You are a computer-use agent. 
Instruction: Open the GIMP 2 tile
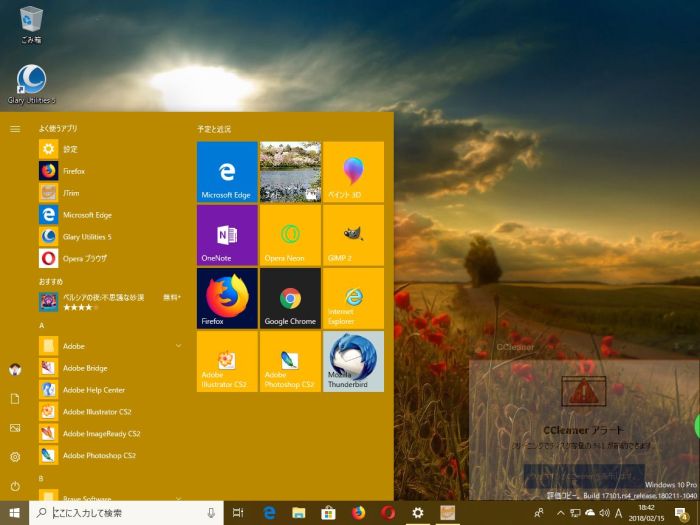[353, 234]
